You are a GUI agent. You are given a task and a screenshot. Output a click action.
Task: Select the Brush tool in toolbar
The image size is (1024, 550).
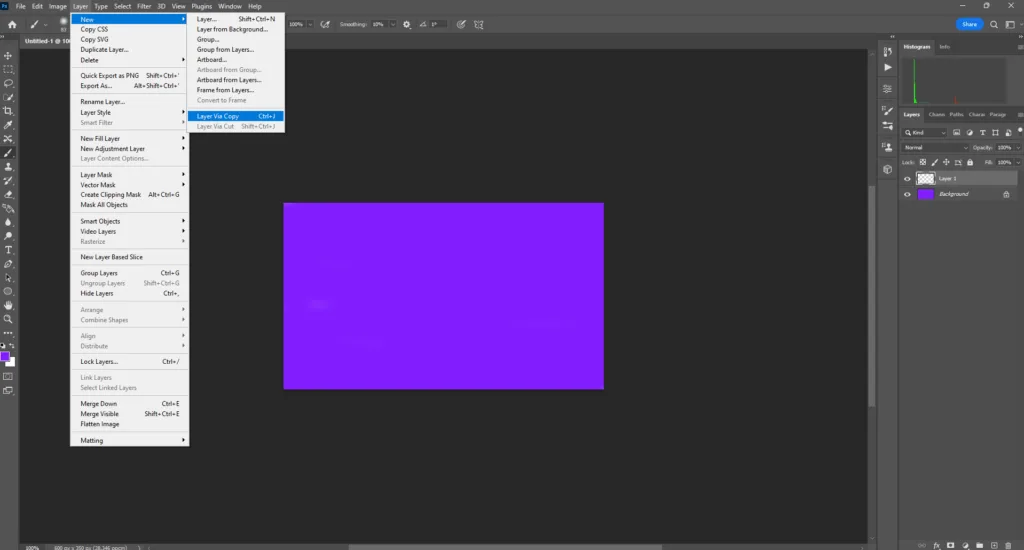8,153
